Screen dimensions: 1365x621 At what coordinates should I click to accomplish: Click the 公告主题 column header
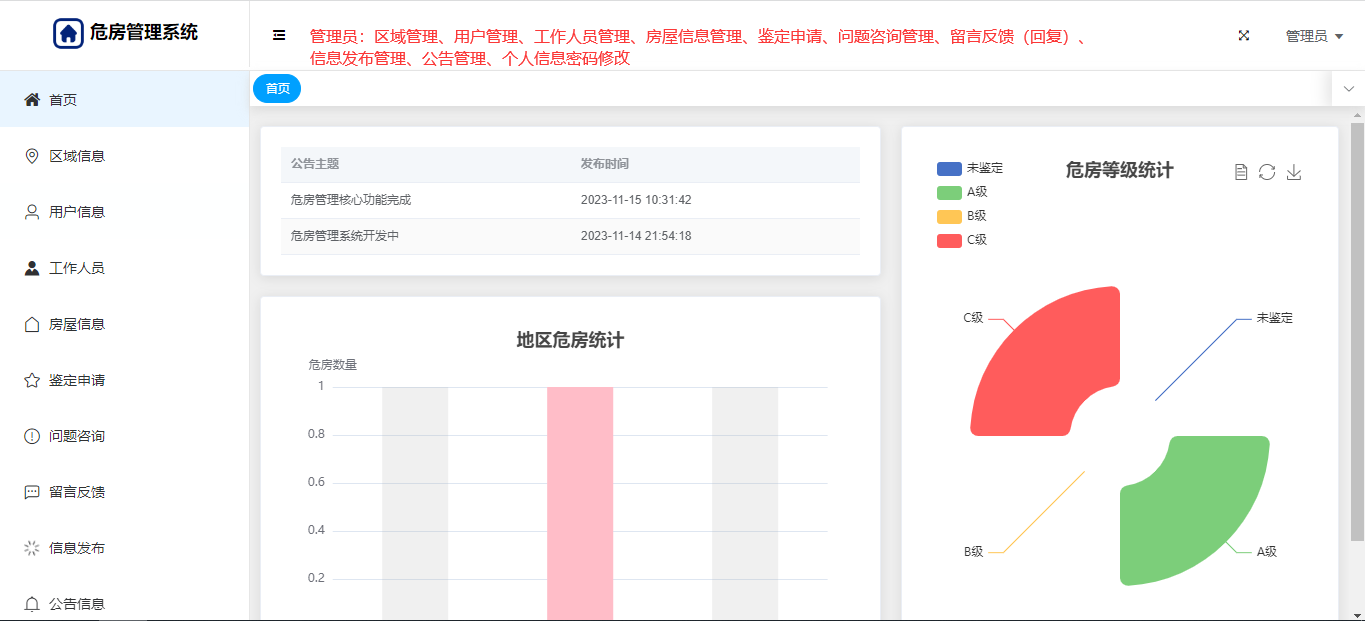(315, 164)
